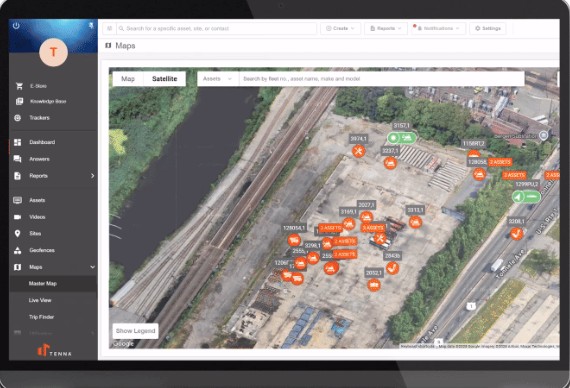Click the Google logo on map
Image resolution: width=570 pixels, height=388 pixels.
[123, 344]
